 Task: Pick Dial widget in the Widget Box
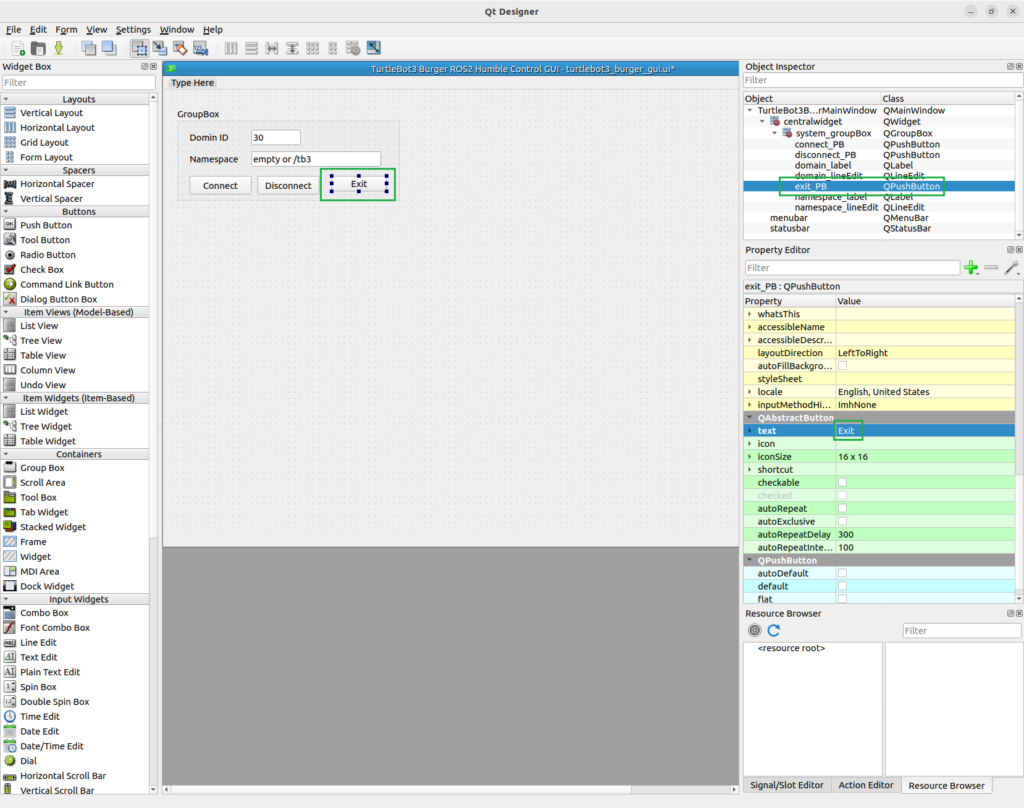[x=28, y=761]
